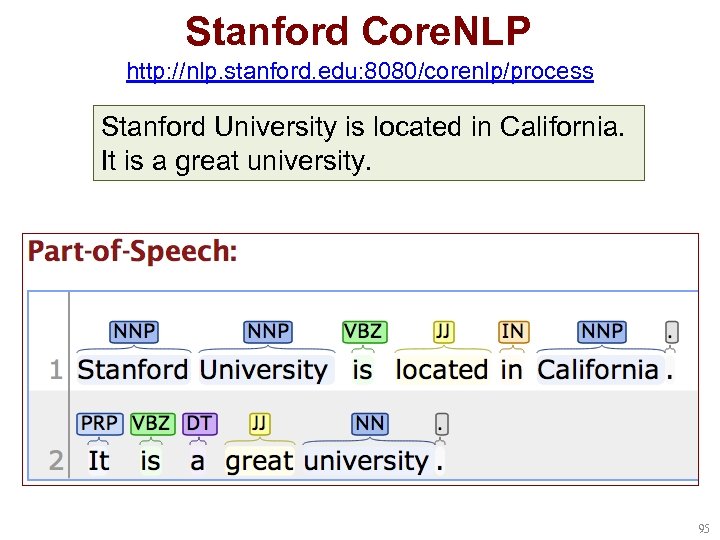Click the "Stanford Core.NLP" slide title
This screenshot has height=540, width=720.
(x=358, y=32)
